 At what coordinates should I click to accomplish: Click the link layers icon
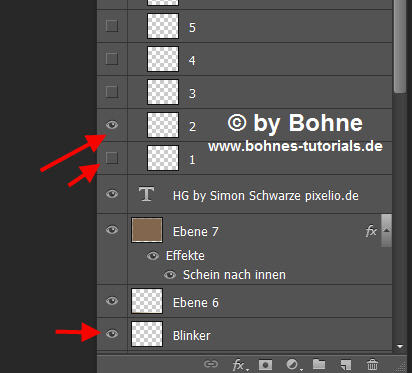click(x=211, y=364)
